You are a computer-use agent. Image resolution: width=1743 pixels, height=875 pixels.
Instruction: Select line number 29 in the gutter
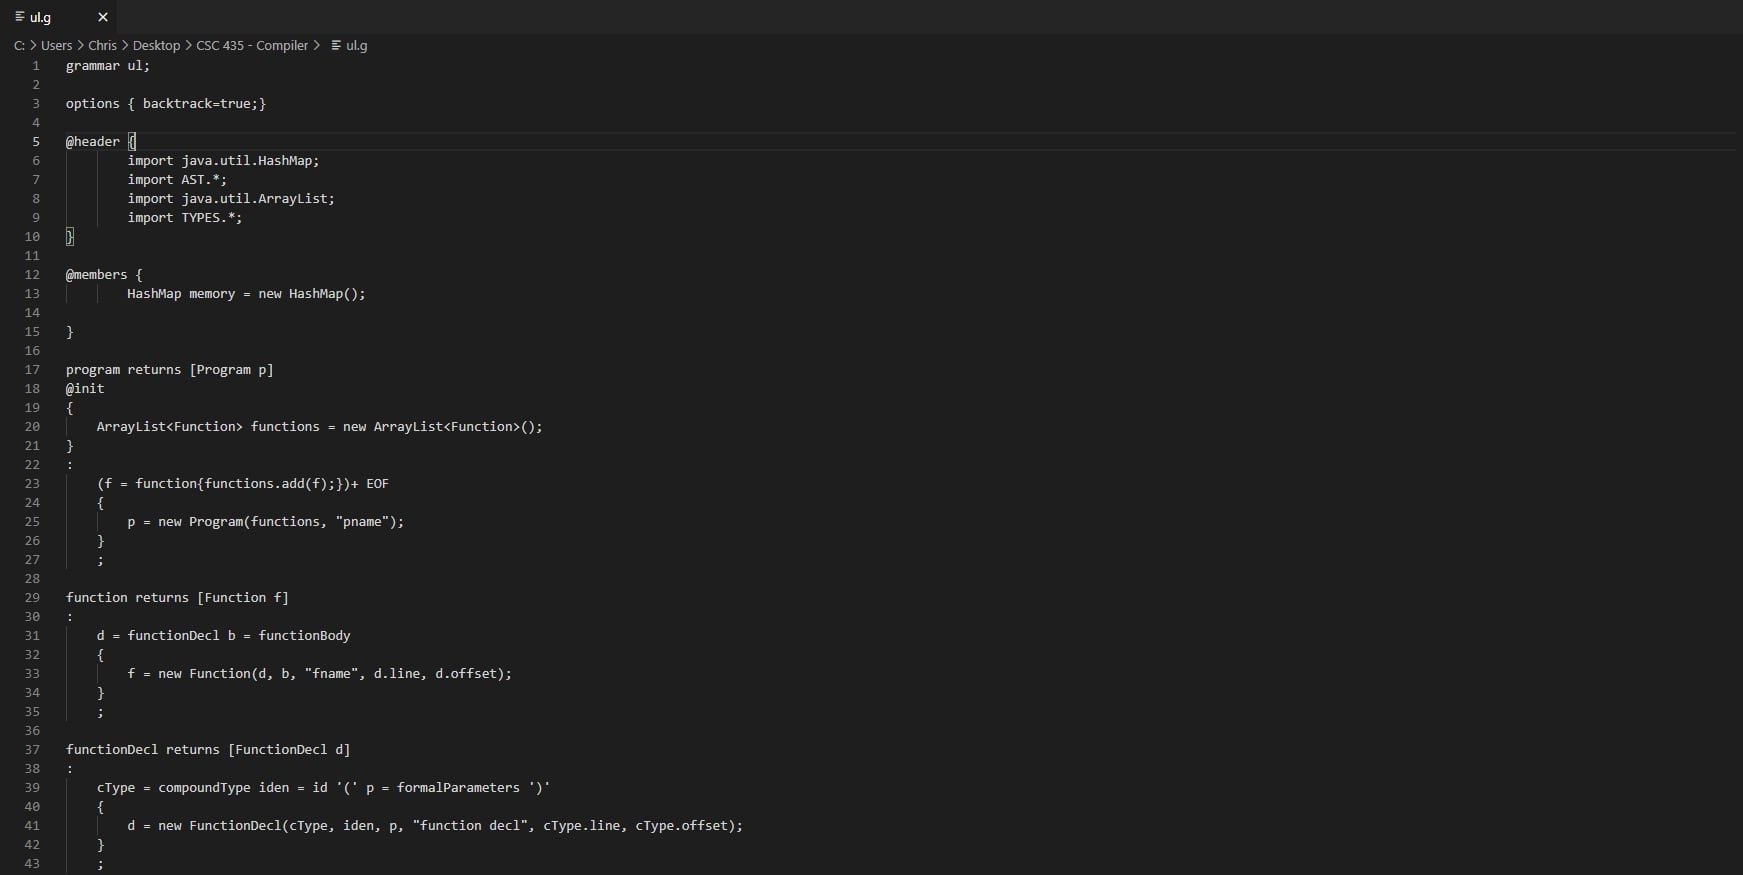[x=32, y=598]
